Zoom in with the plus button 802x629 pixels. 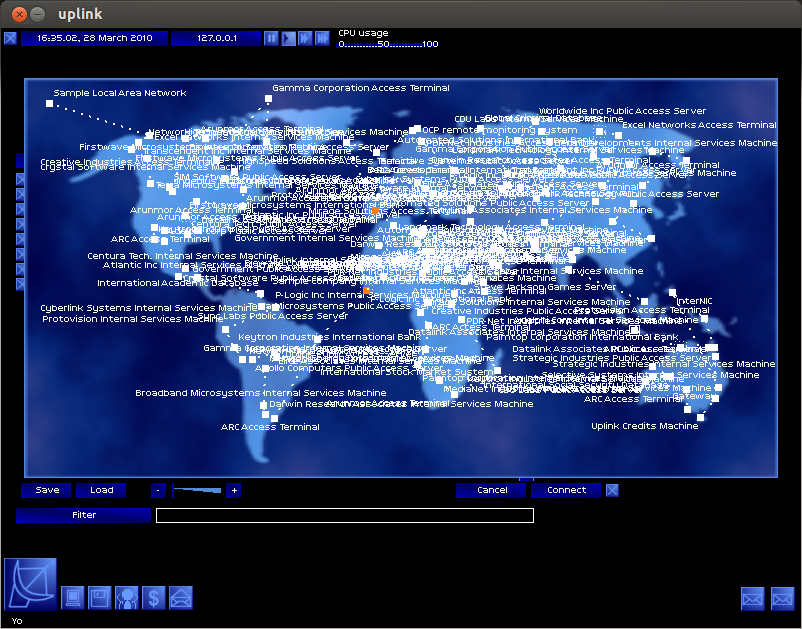pyautogui.click(x=234, y=490)
